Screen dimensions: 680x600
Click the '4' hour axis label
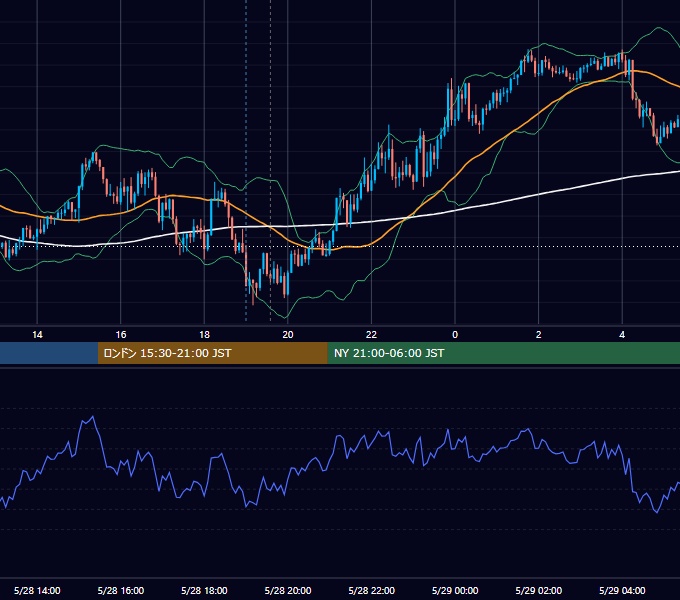(x=622, y=335)
